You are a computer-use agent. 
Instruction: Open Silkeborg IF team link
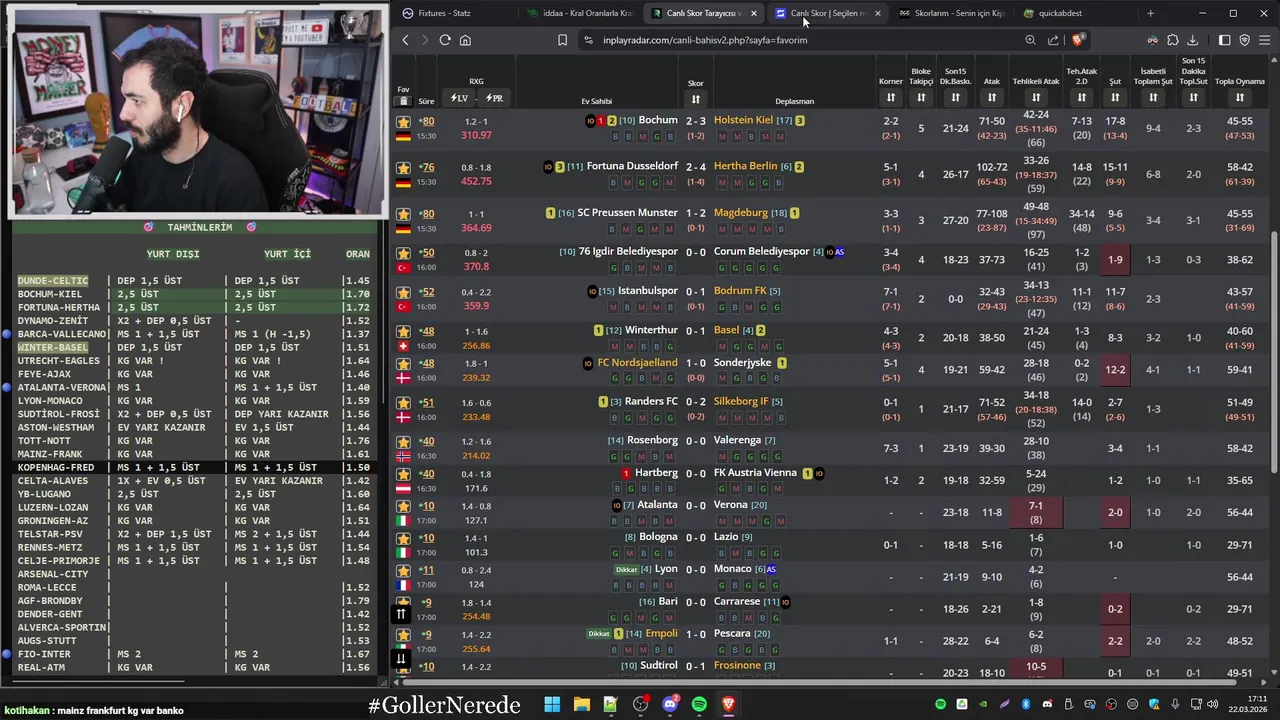(x=741, y=401)
